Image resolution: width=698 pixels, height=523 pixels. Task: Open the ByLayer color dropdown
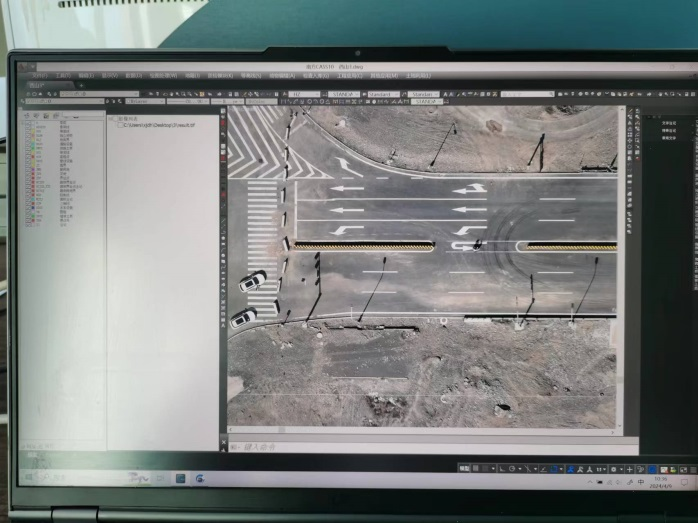[146, 101]
